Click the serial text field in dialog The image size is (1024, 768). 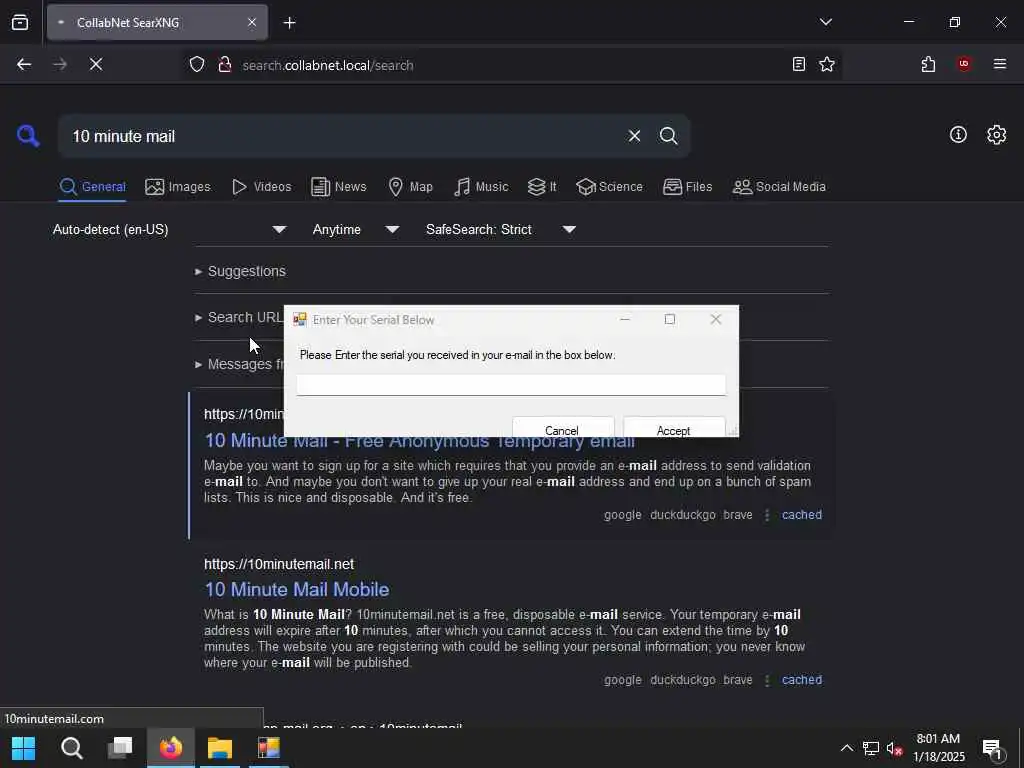511,385
